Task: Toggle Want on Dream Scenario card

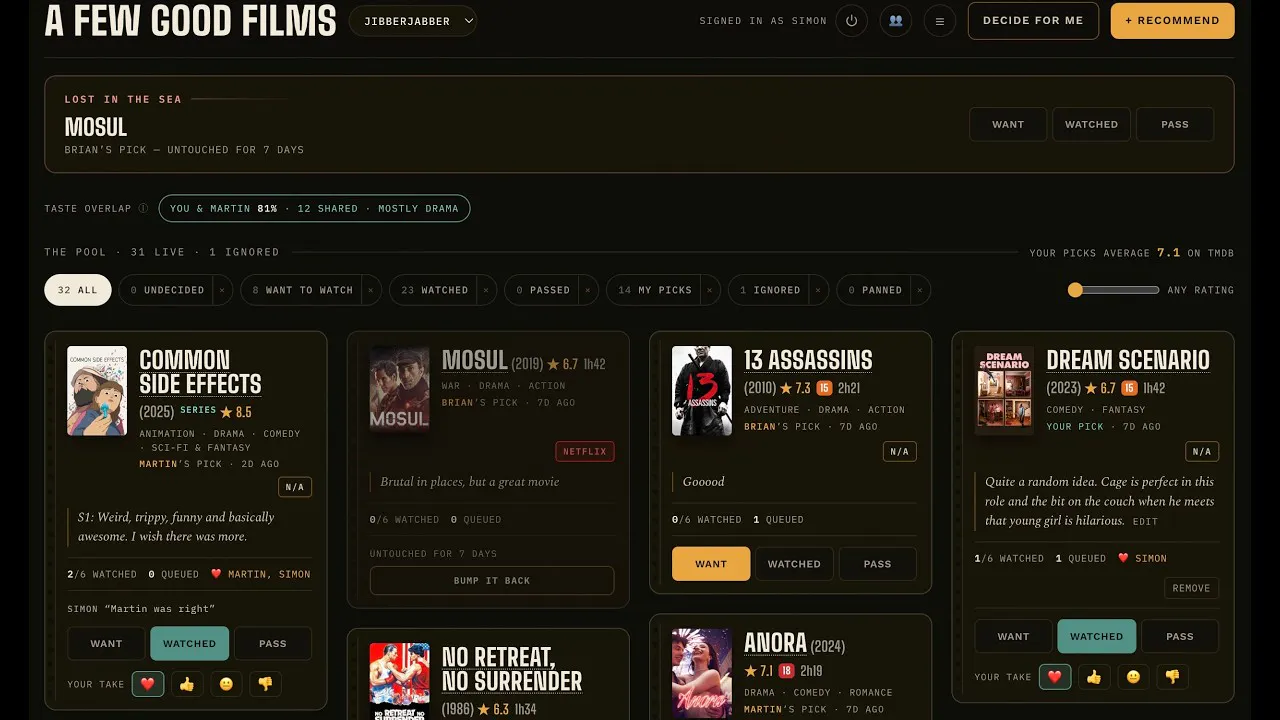Action: click(1013, 636)
